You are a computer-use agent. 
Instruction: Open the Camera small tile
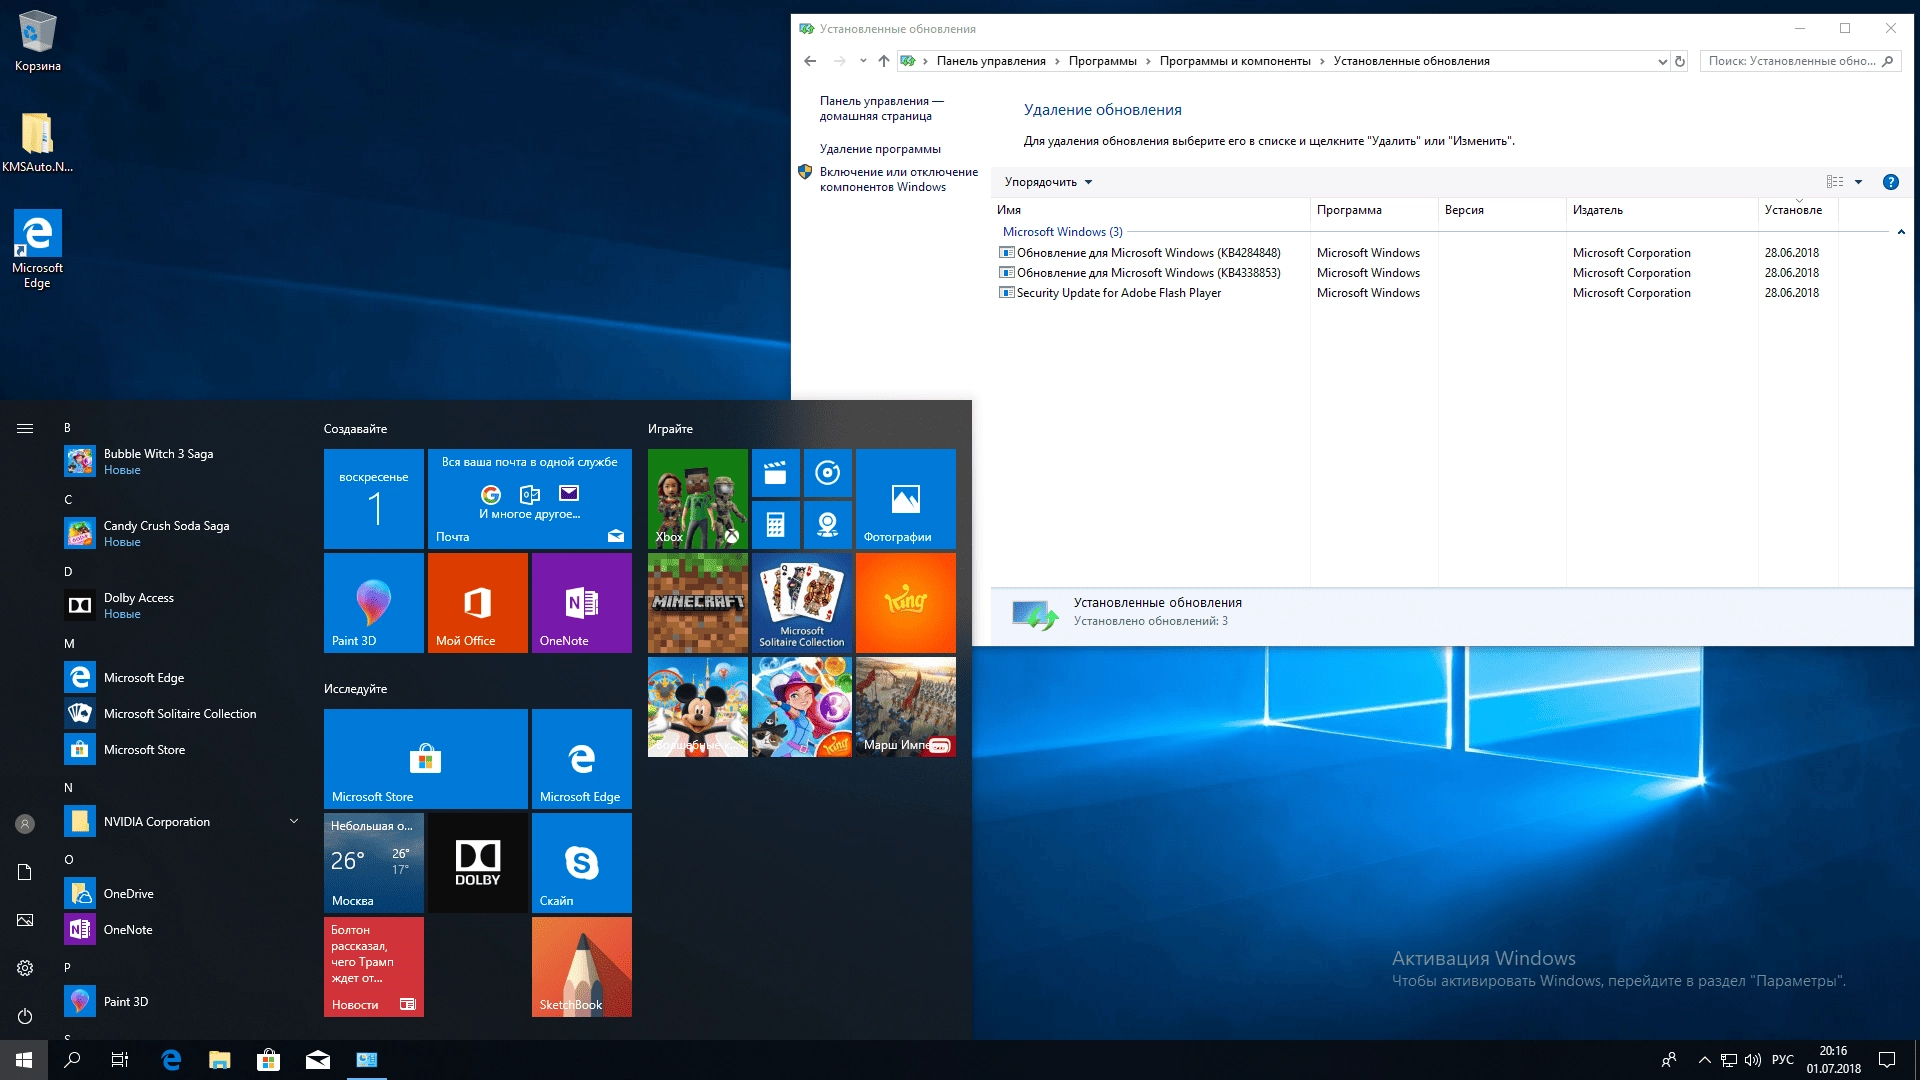pos(827,525)
